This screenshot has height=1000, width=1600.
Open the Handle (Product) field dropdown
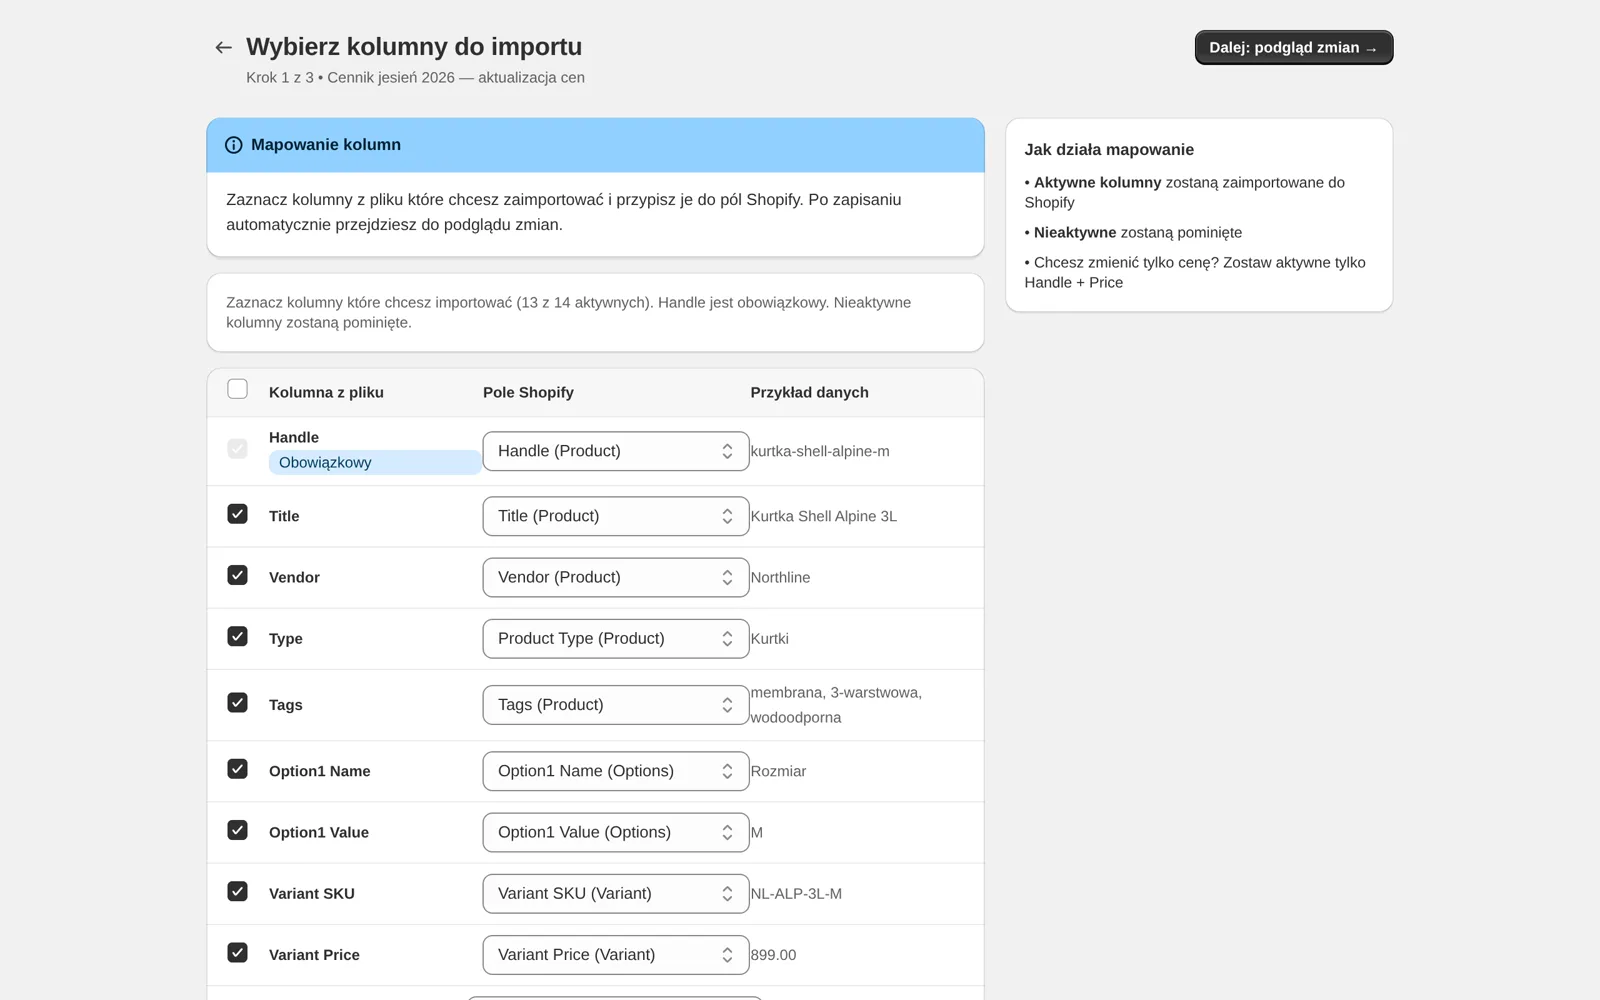(616, 451)
